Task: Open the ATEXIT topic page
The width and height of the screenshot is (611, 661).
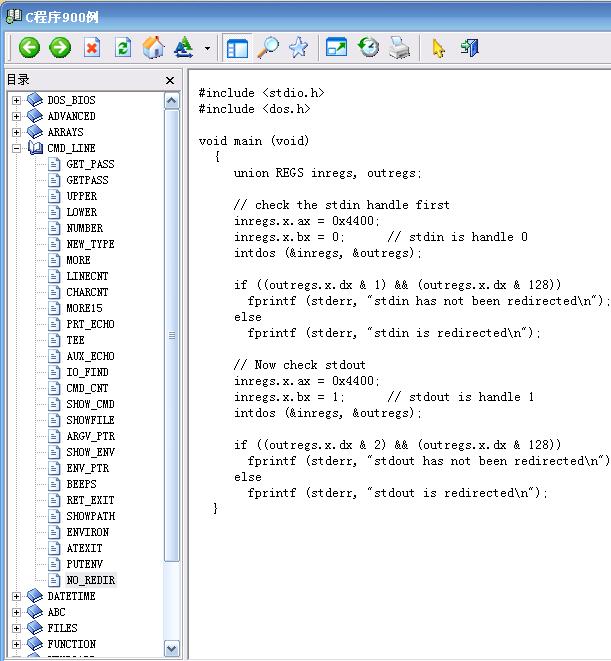Action: pyautogui.click(x=84, y=548)
